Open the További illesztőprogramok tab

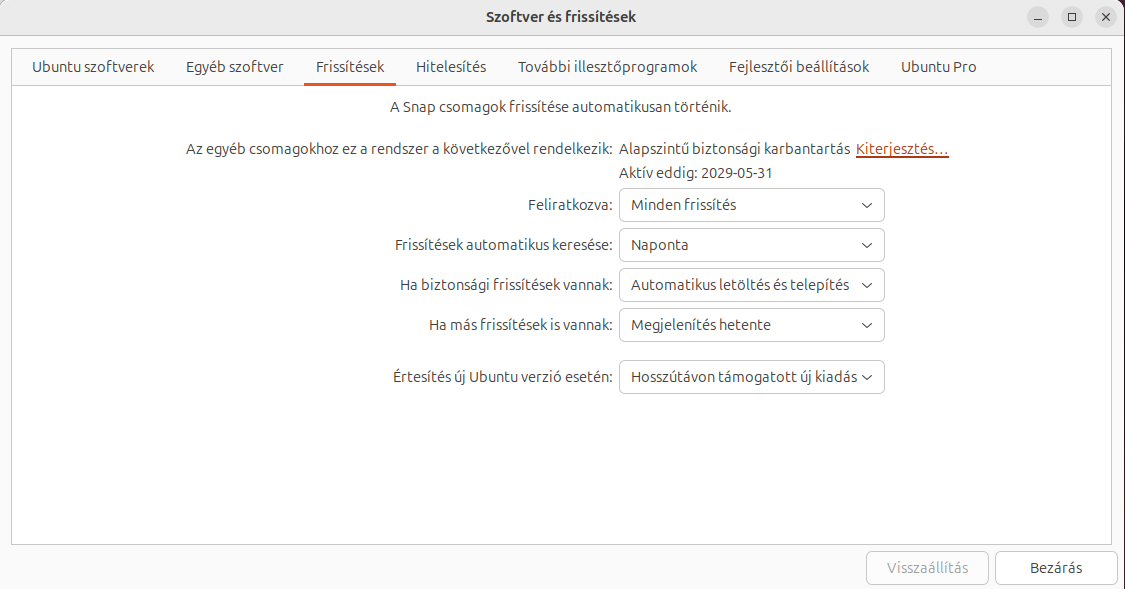[608, 67]
